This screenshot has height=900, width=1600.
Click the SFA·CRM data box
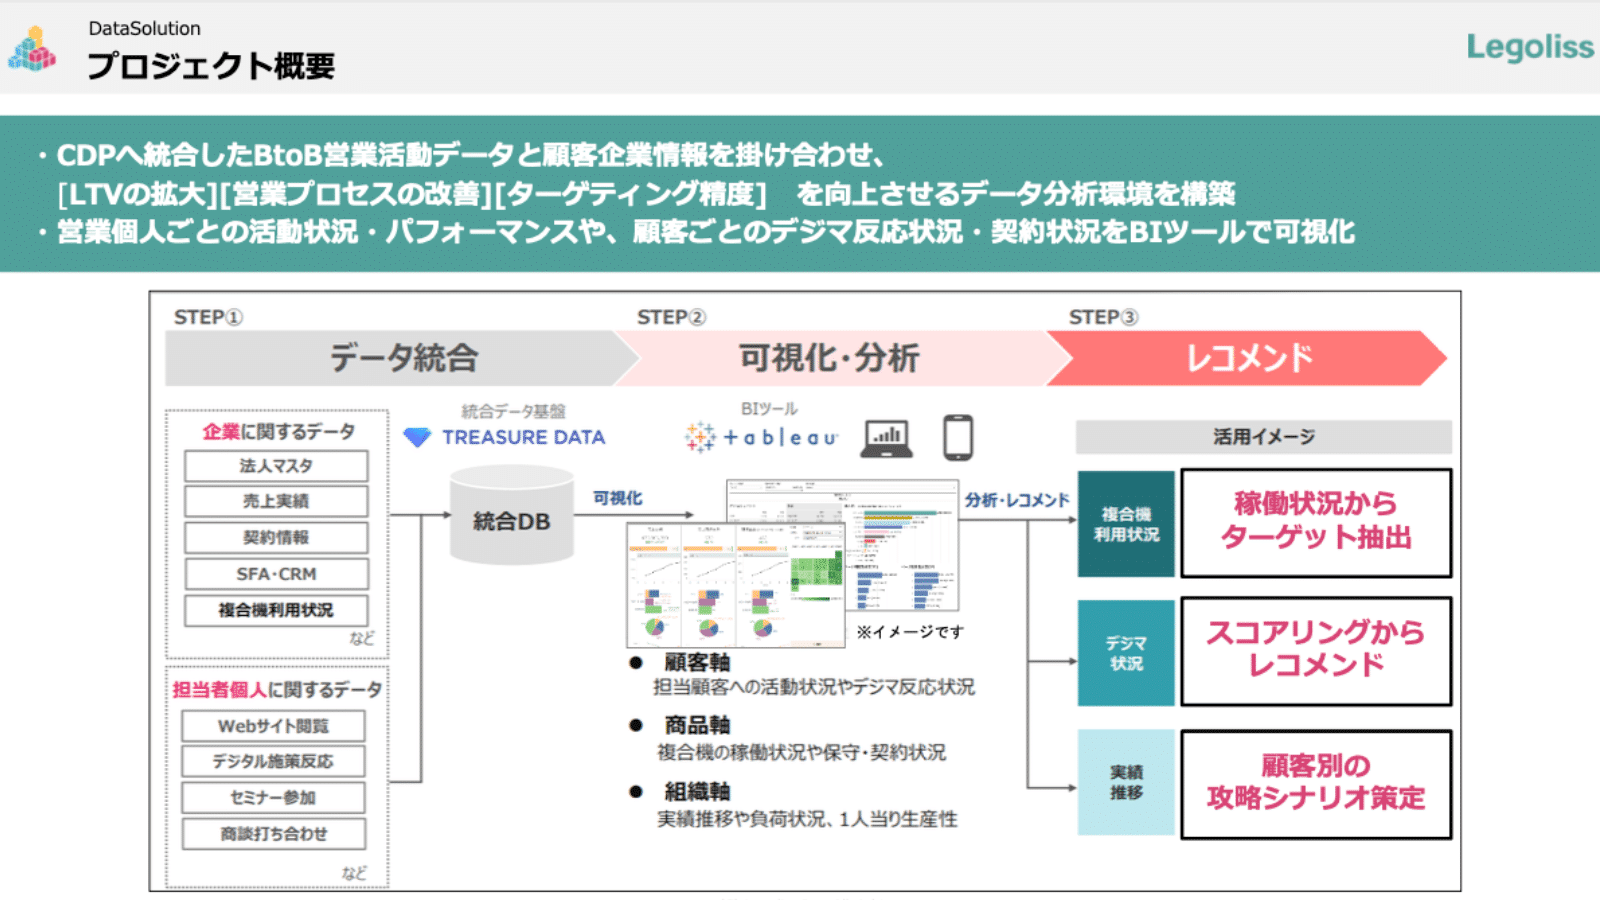pyautogui.click(x=276, y=574)
